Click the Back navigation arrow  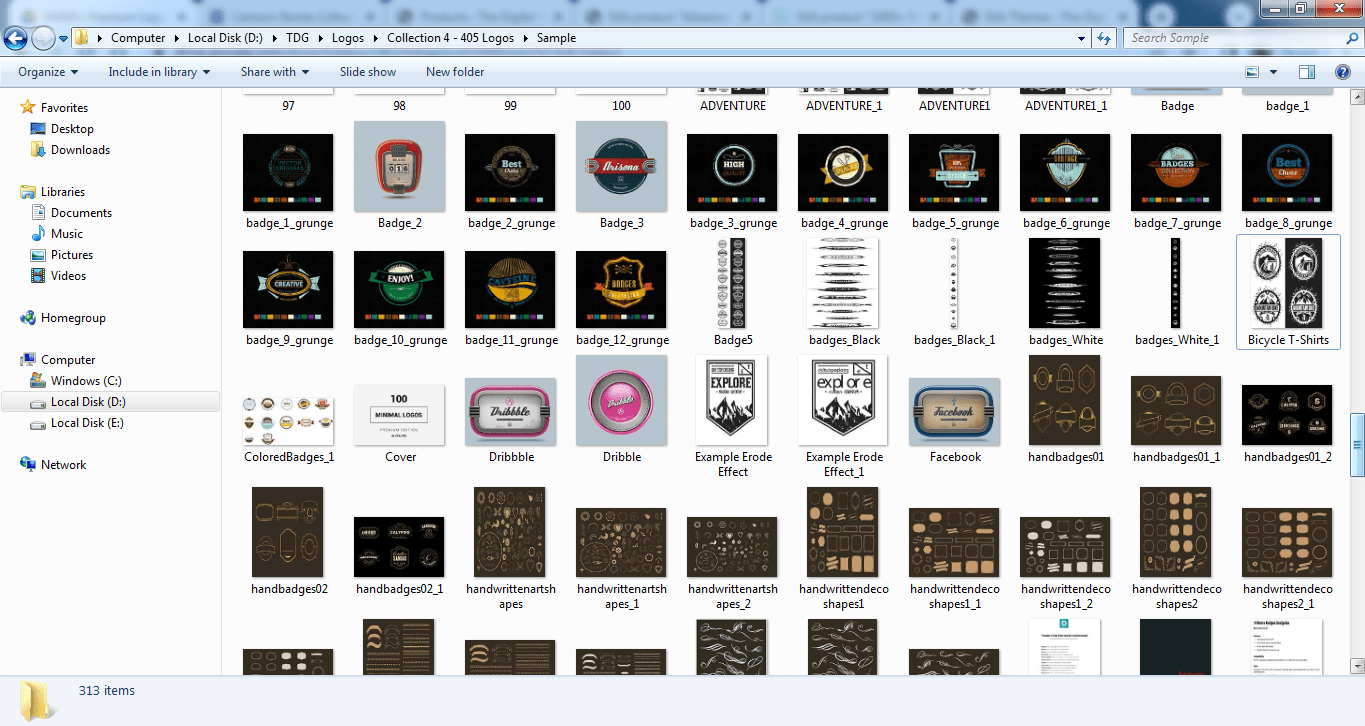tap(16, 39)
